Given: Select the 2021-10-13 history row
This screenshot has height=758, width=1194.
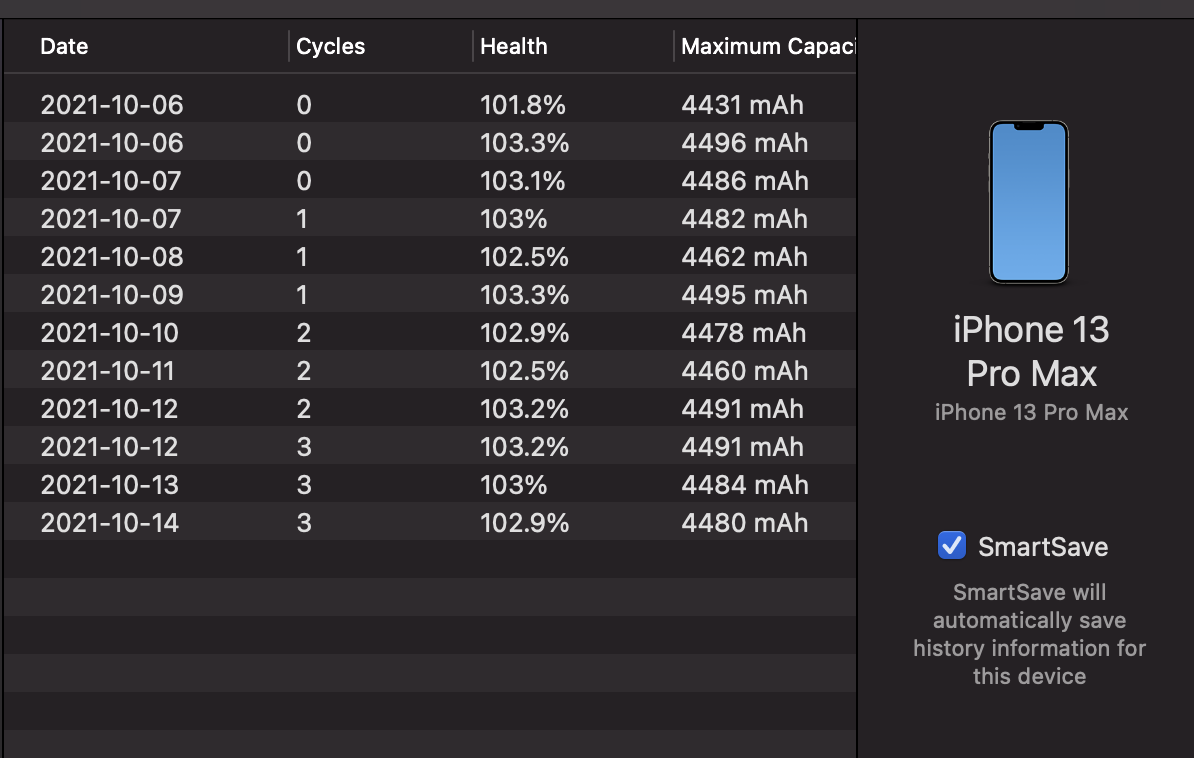Looking at the screenshot, I should click(110, 485).
